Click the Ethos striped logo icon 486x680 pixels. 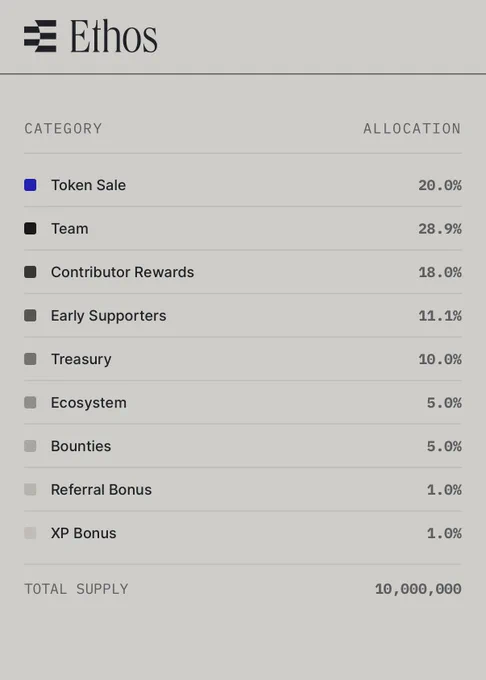40,36
